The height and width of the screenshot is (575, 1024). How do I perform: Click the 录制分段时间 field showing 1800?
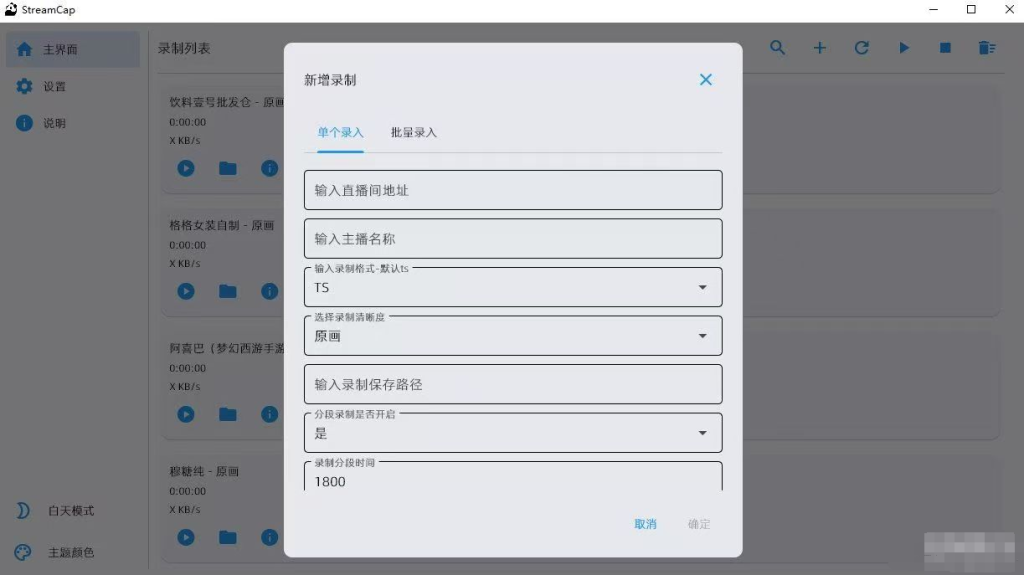tap(513, 477)
